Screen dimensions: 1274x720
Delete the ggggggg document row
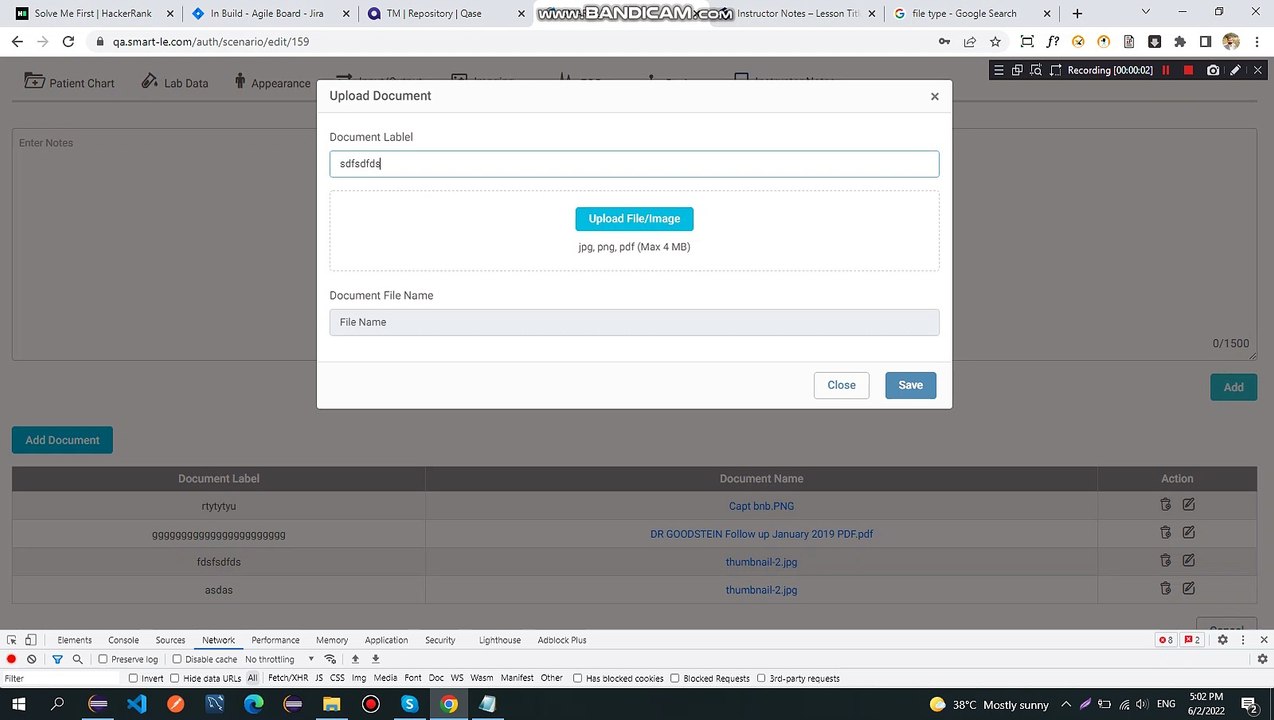1165,533
